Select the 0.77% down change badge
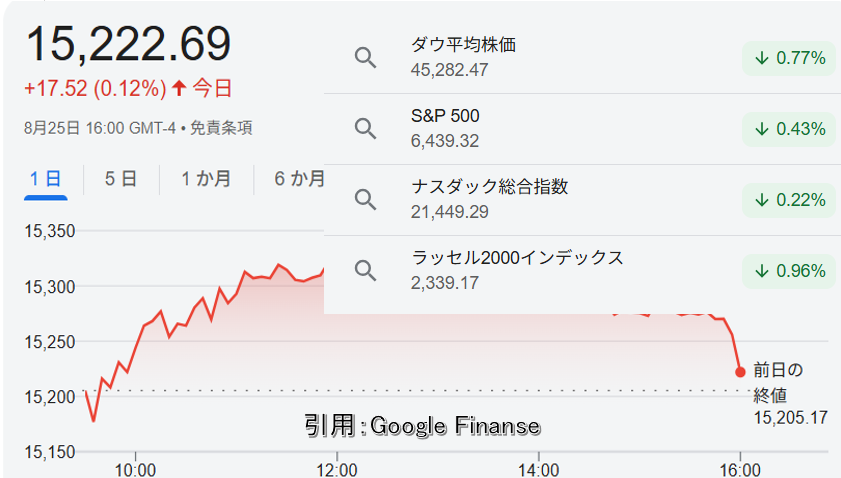Screen dimensions: 841x478 [789, 58]
